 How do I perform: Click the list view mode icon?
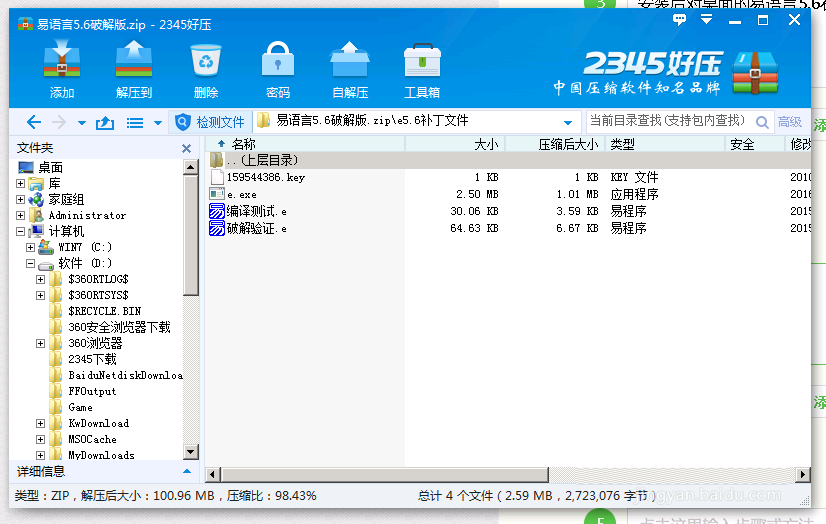(x=135, y=123)
